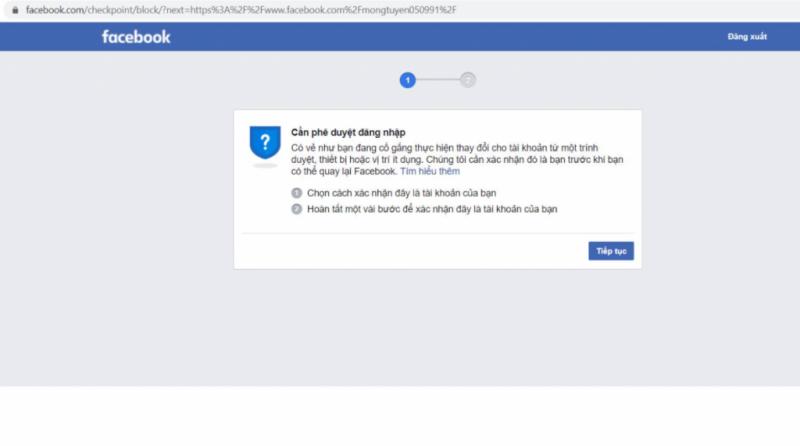Click the gray number 1 bullet icon
Viewport: 800px width, 446px height.
pos(296,192)
